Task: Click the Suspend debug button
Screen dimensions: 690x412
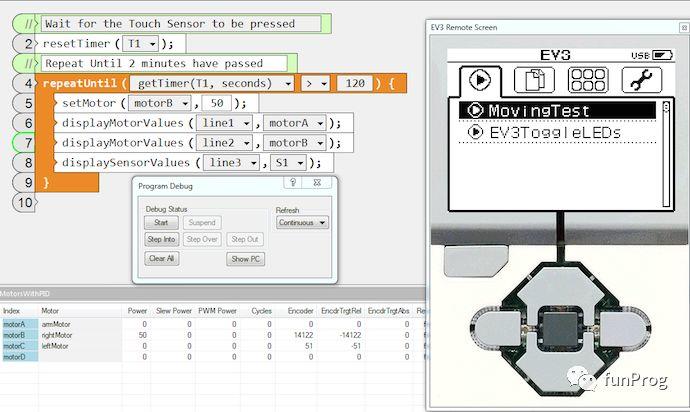Action: click(x=202, y=223)
